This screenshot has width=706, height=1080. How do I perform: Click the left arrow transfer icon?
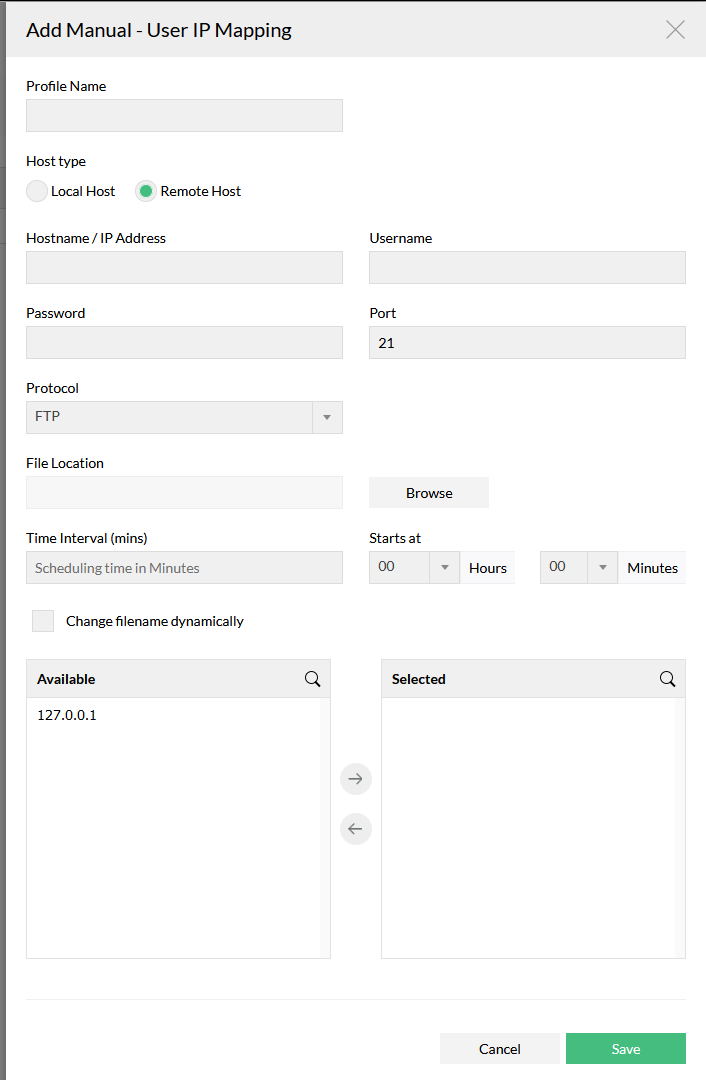tap(355, 828)
